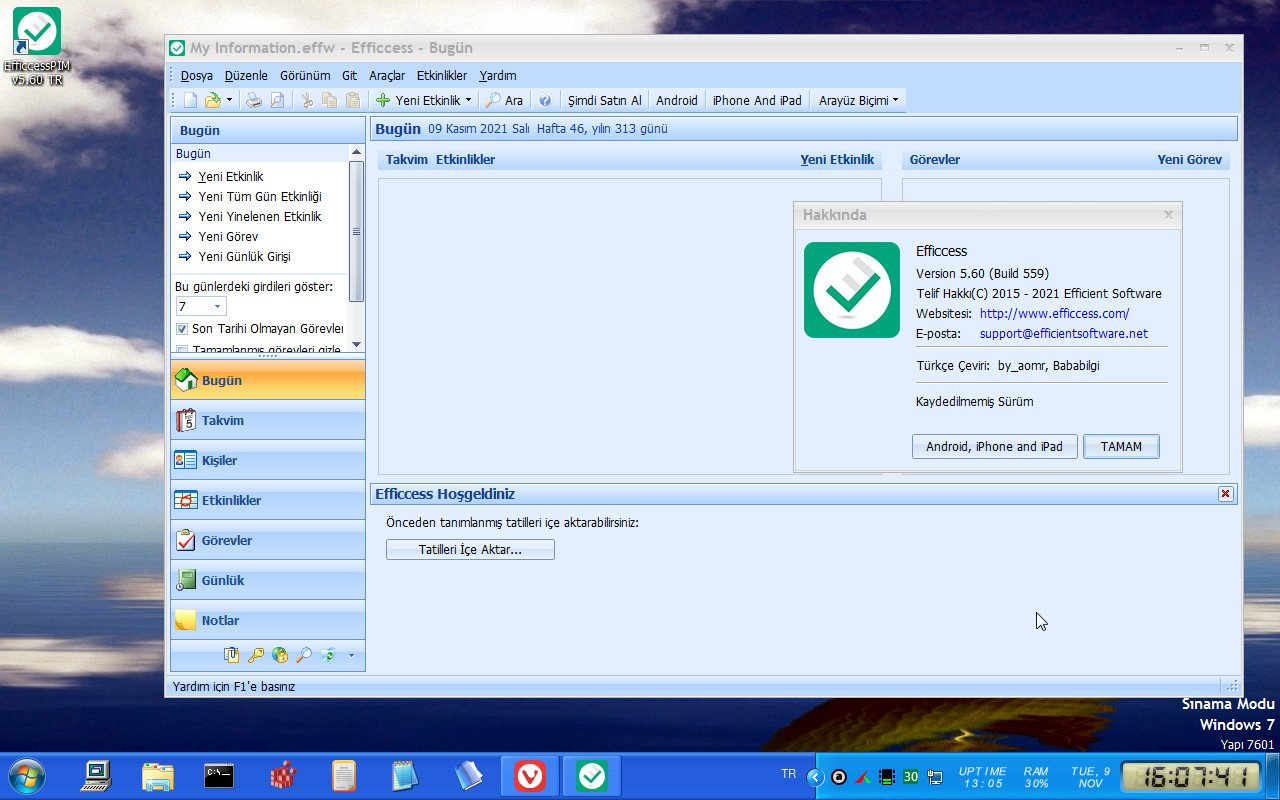Viewport: 1280px width, 800px height.
Task: Click the Ara search toolbar button
Action: [x=505, y=100]
